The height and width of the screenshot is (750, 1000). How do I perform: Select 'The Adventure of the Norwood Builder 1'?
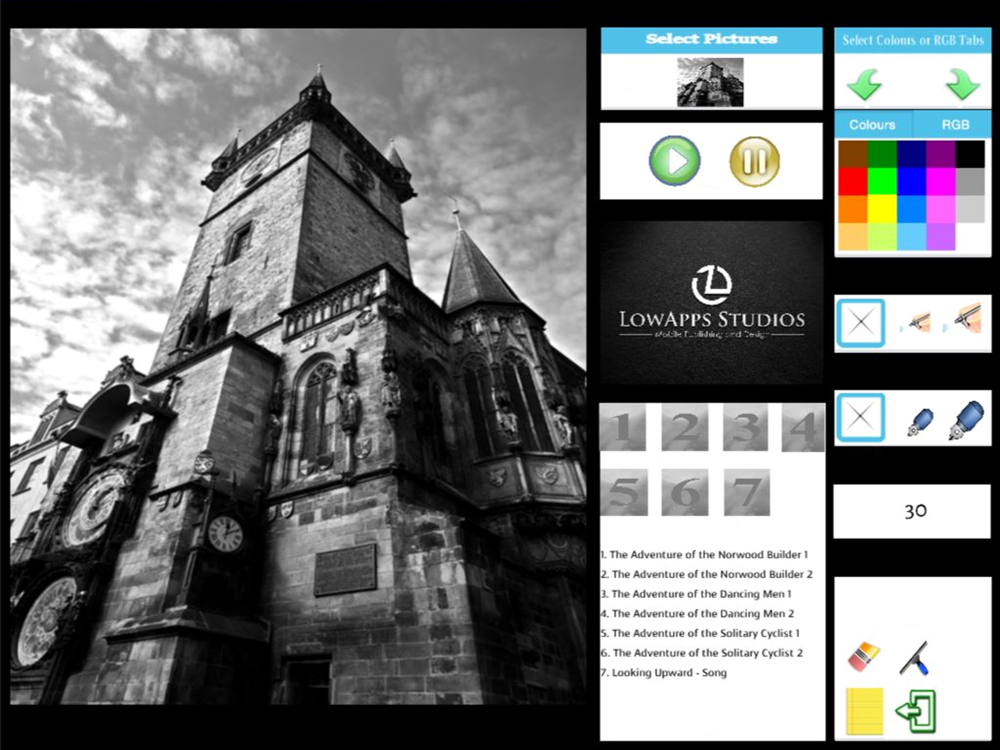705,554
